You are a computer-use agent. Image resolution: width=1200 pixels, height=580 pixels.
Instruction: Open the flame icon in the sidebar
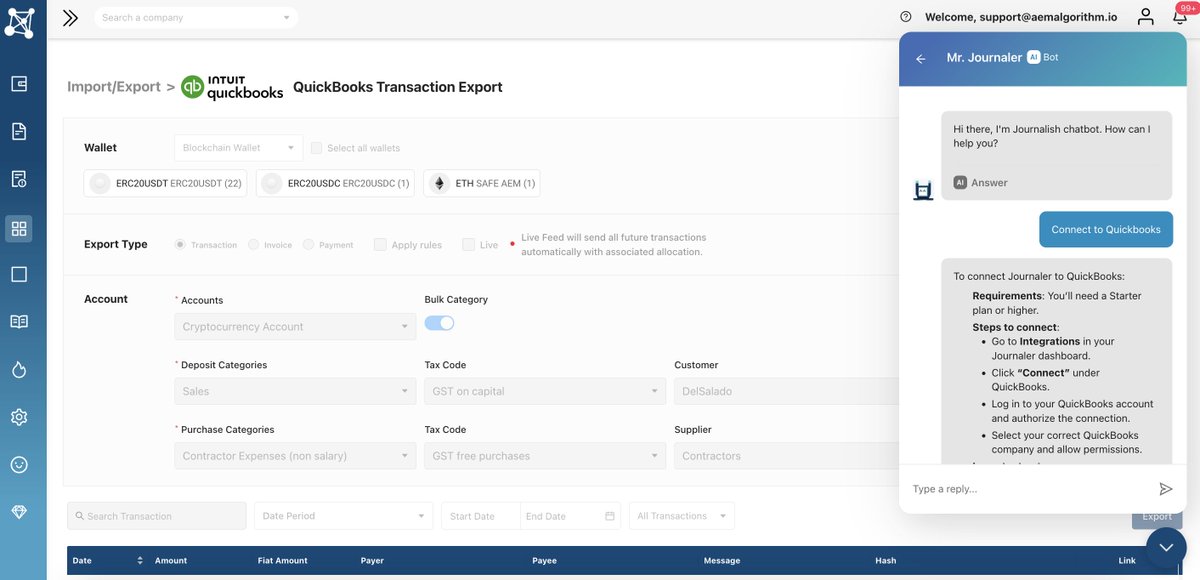19,369
